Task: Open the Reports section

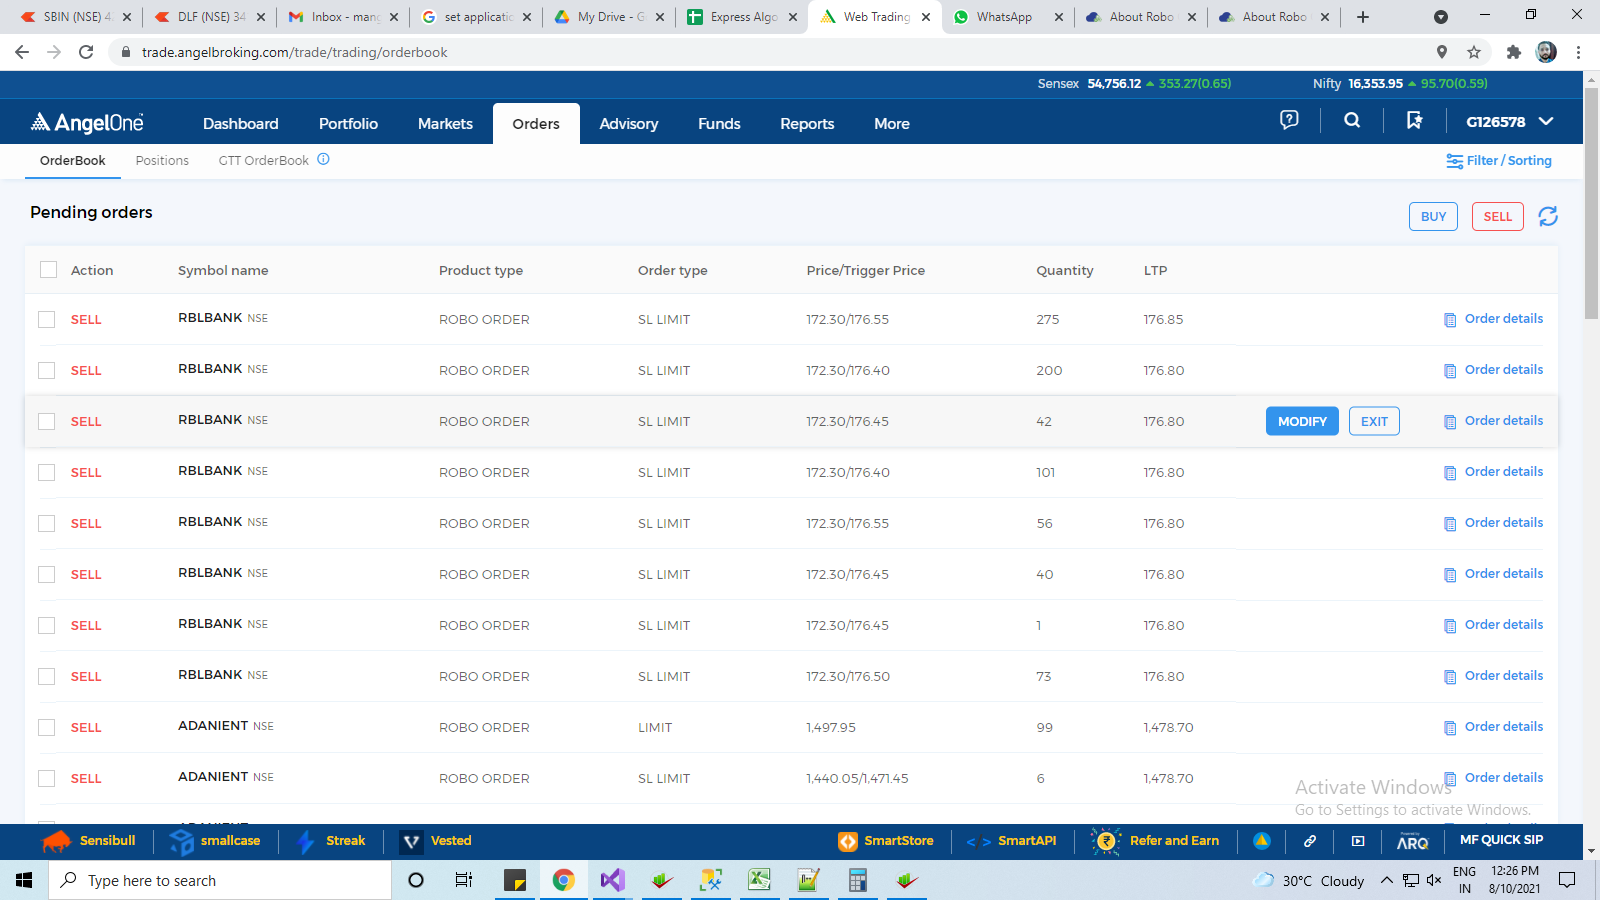Action: 807,124
